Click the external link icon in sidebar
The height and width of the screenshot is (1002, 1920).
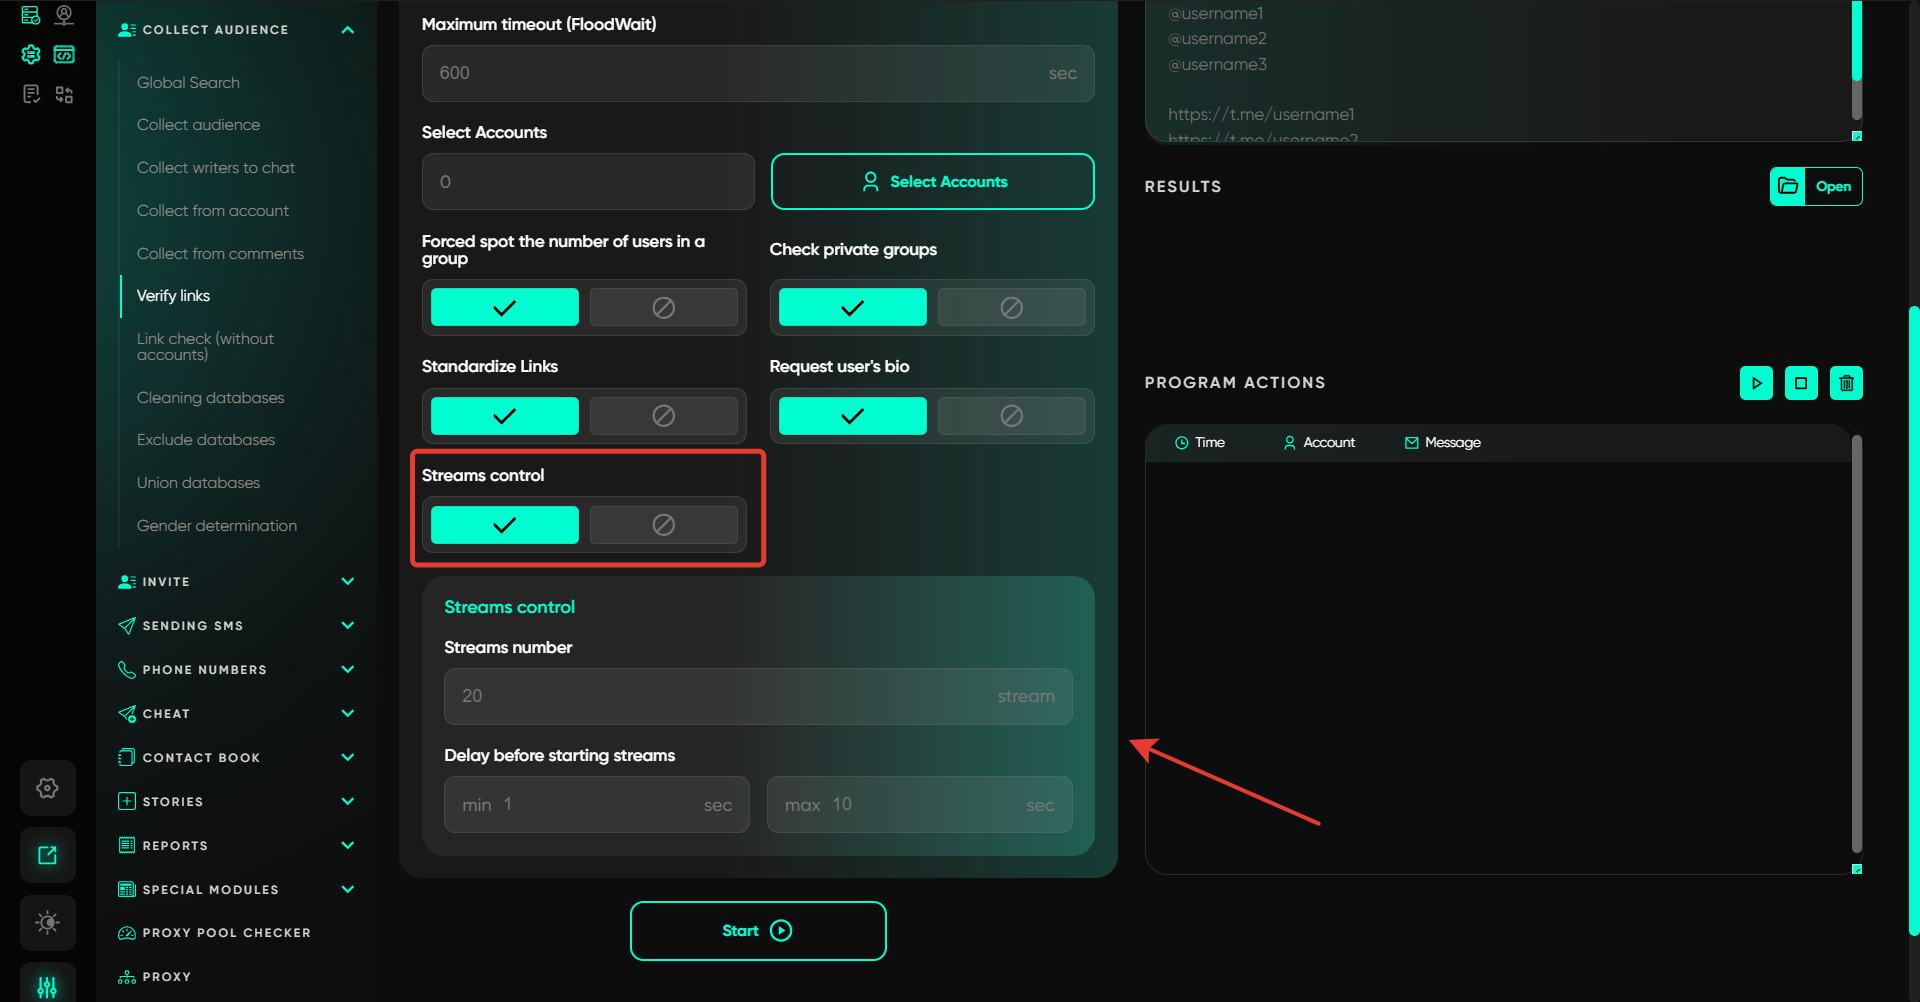(47, 855)
